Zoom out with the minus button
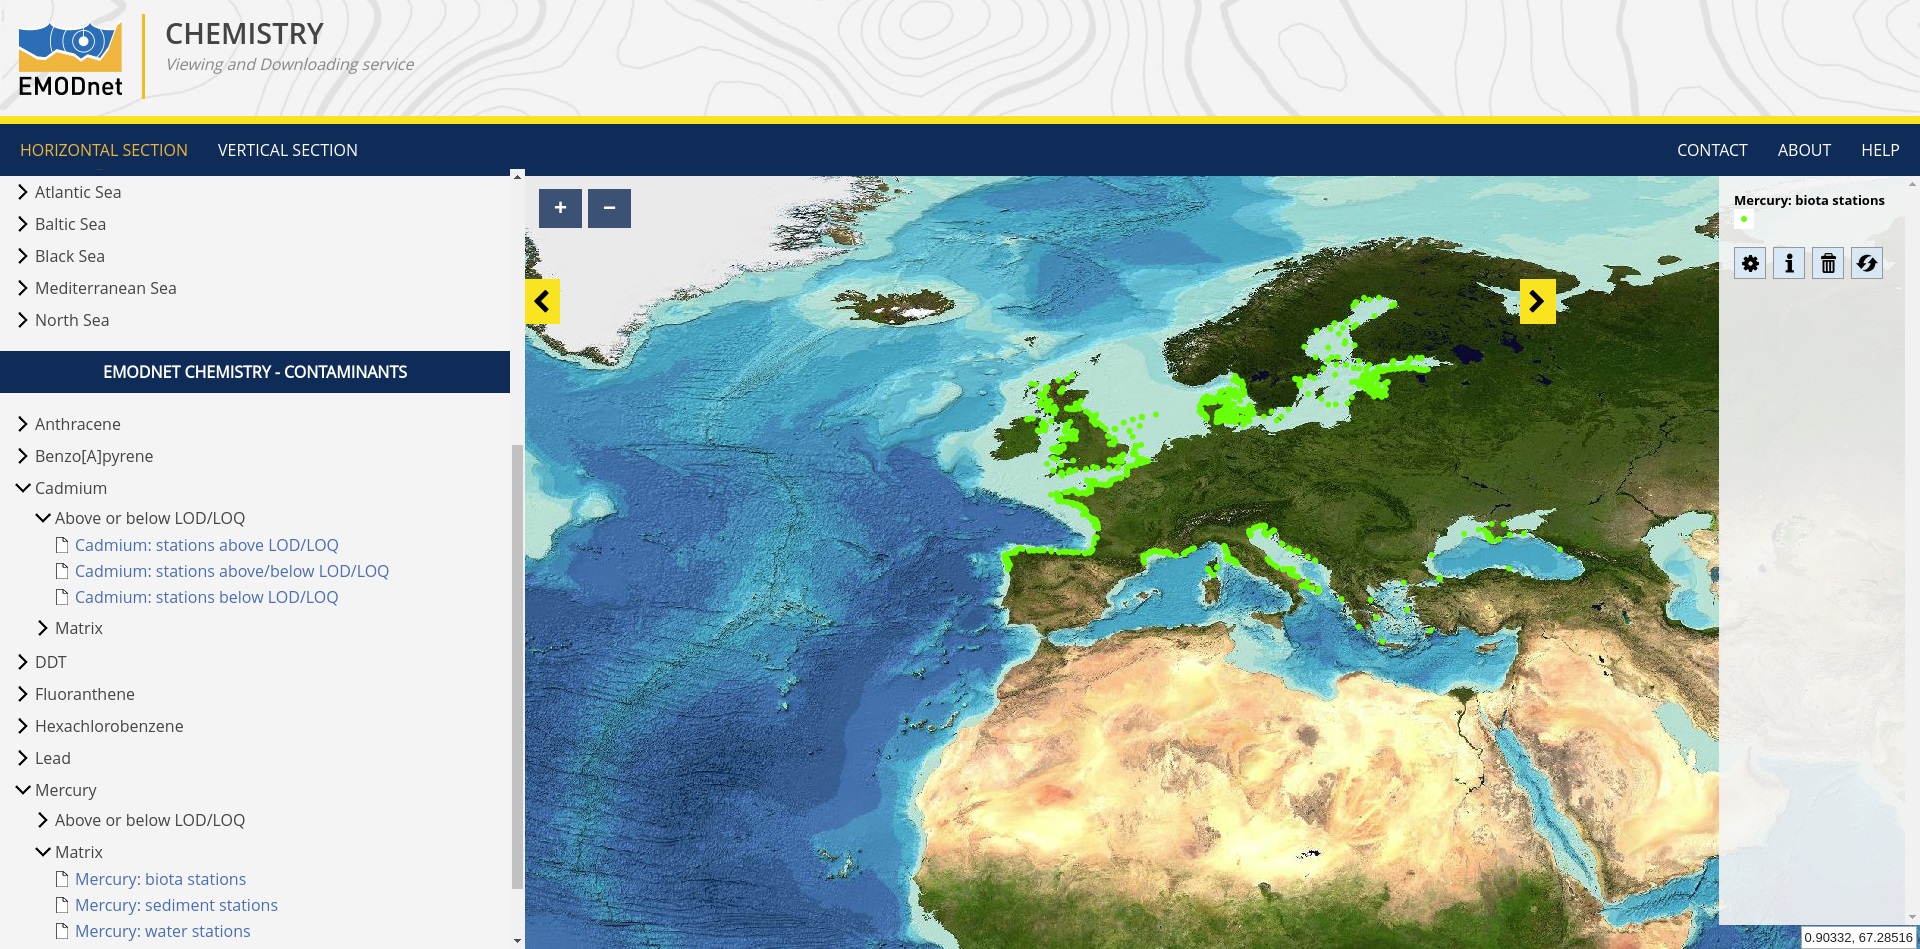Screen dimensions: 1920x949 609,208
